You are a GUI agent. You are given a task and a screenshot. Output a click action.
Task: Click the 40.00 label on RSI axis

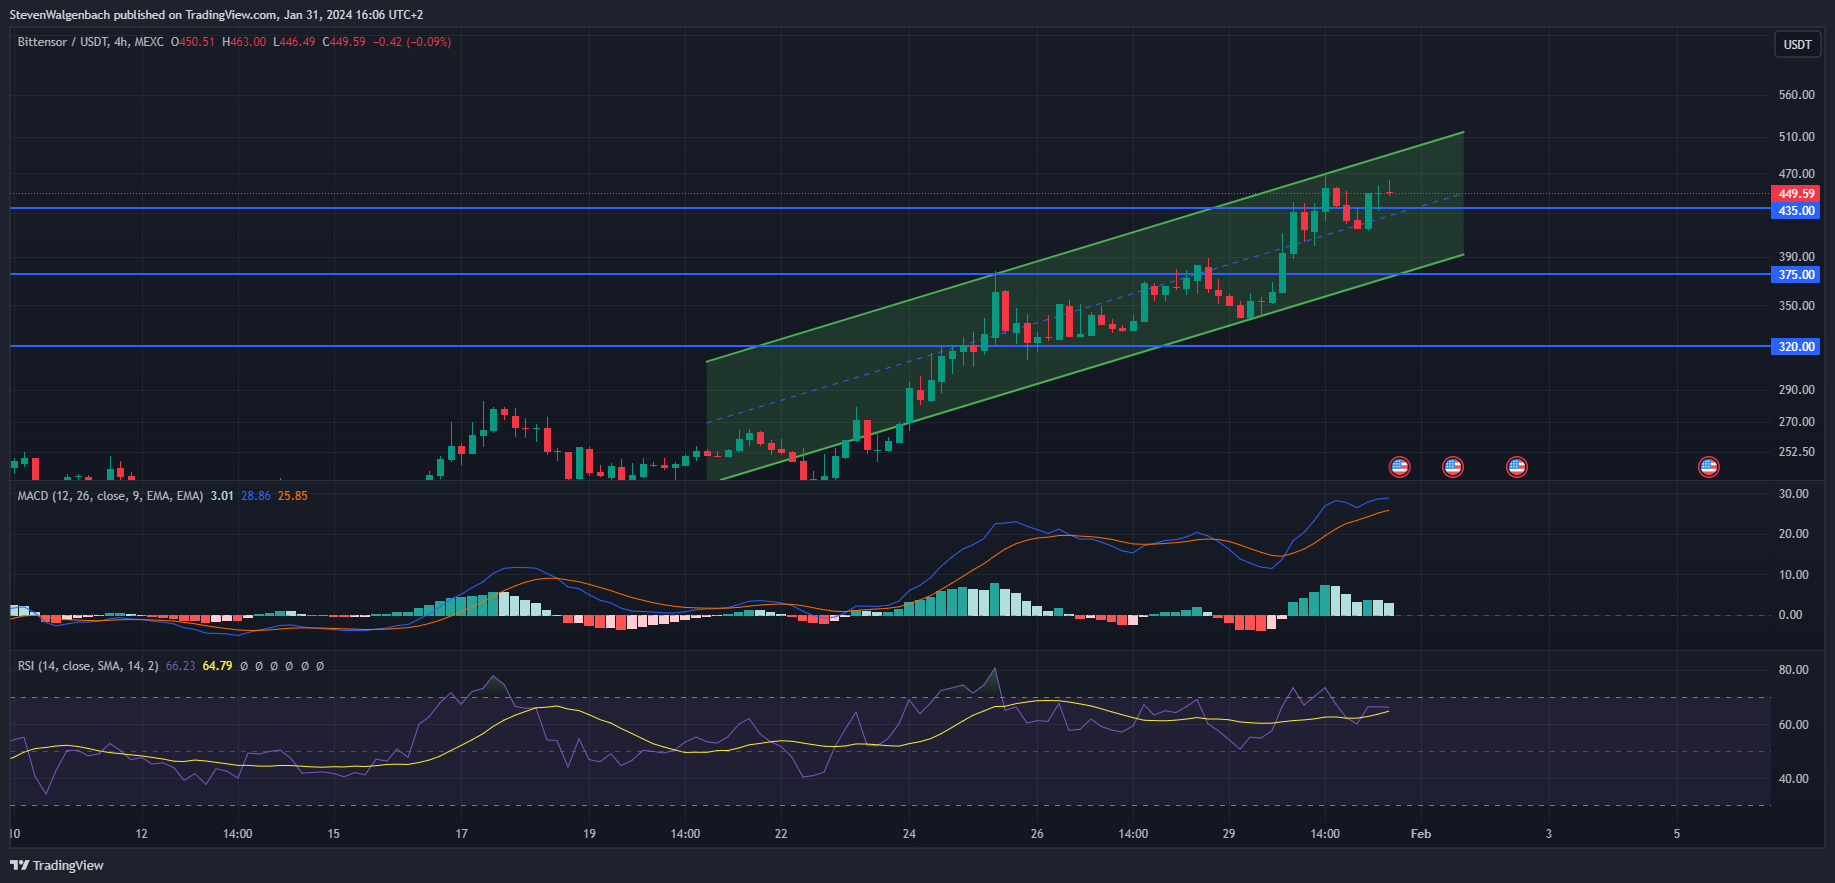[x=1793, y=779]
